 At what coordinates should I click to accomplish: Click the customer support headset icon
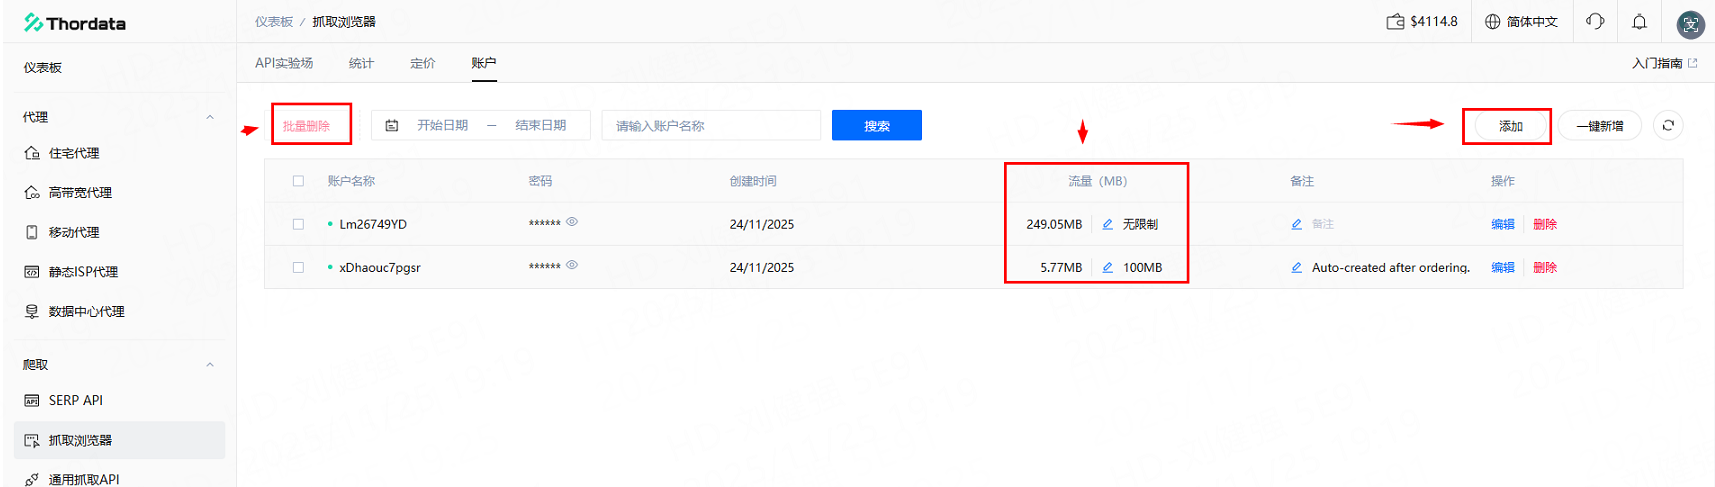1595,22
